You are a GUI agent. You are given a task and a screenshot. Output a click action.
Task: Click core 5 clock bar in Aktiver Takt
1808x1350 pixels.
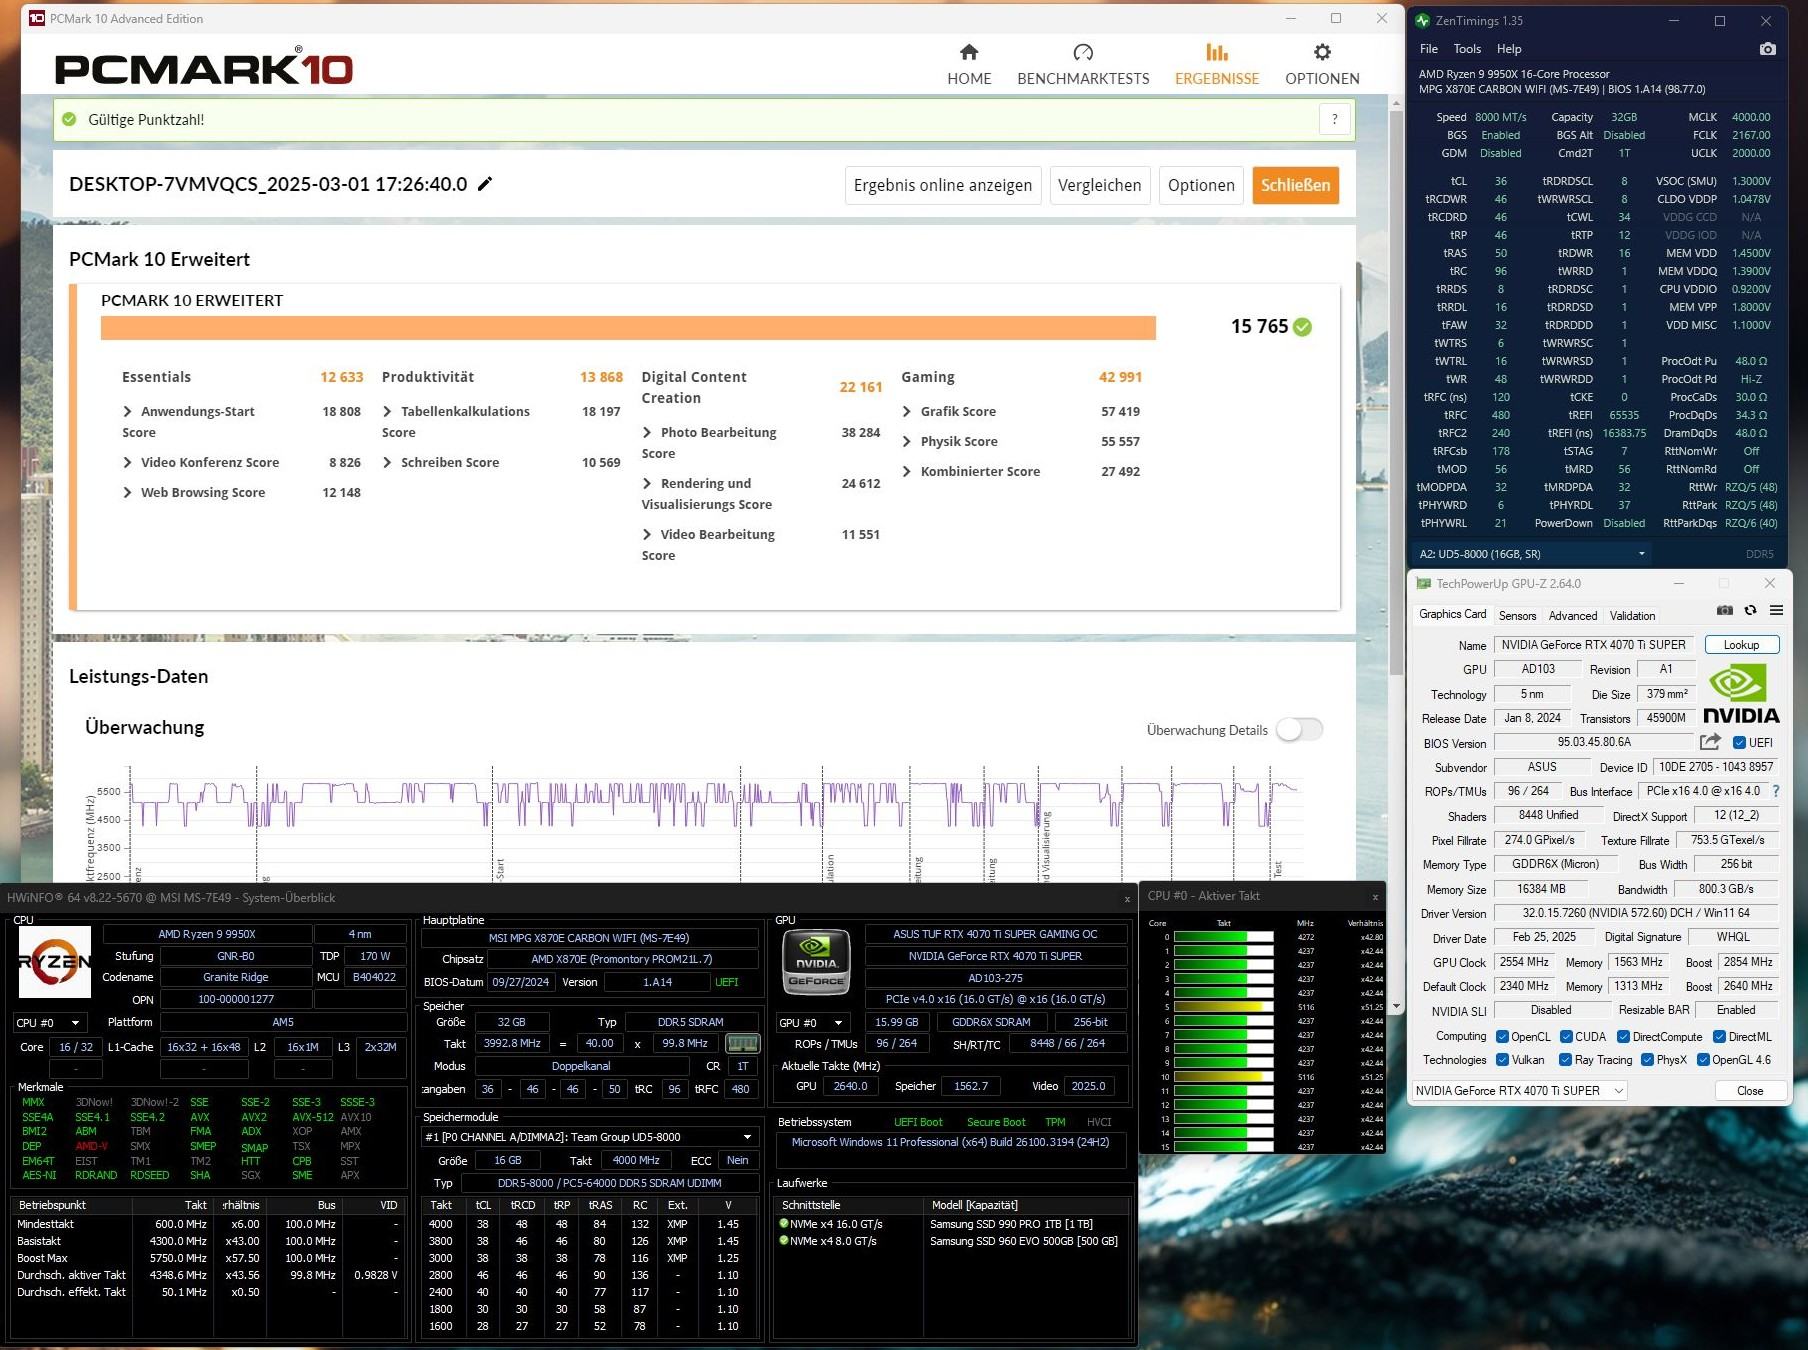click(1224, 1007)
